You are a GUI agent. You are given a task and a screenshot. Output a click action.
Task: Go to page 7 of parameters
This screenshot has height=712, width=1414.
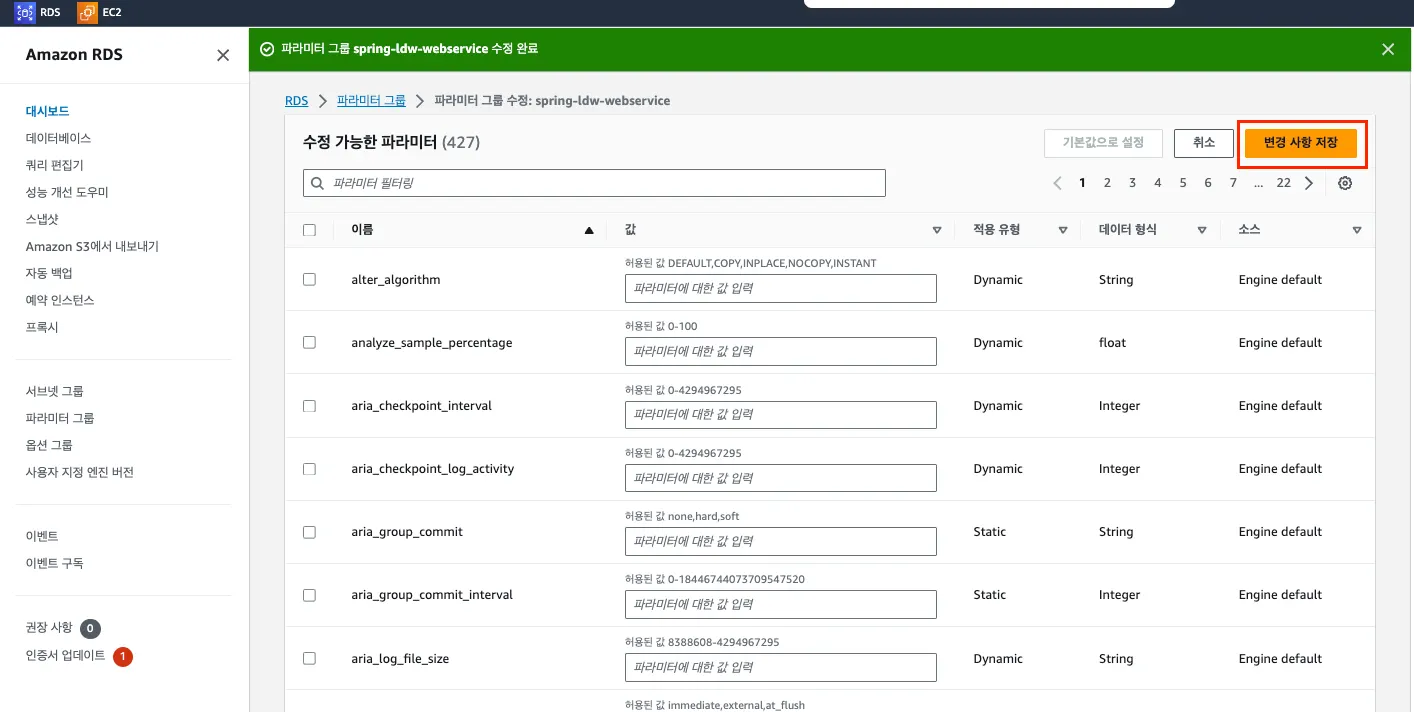1233,183
